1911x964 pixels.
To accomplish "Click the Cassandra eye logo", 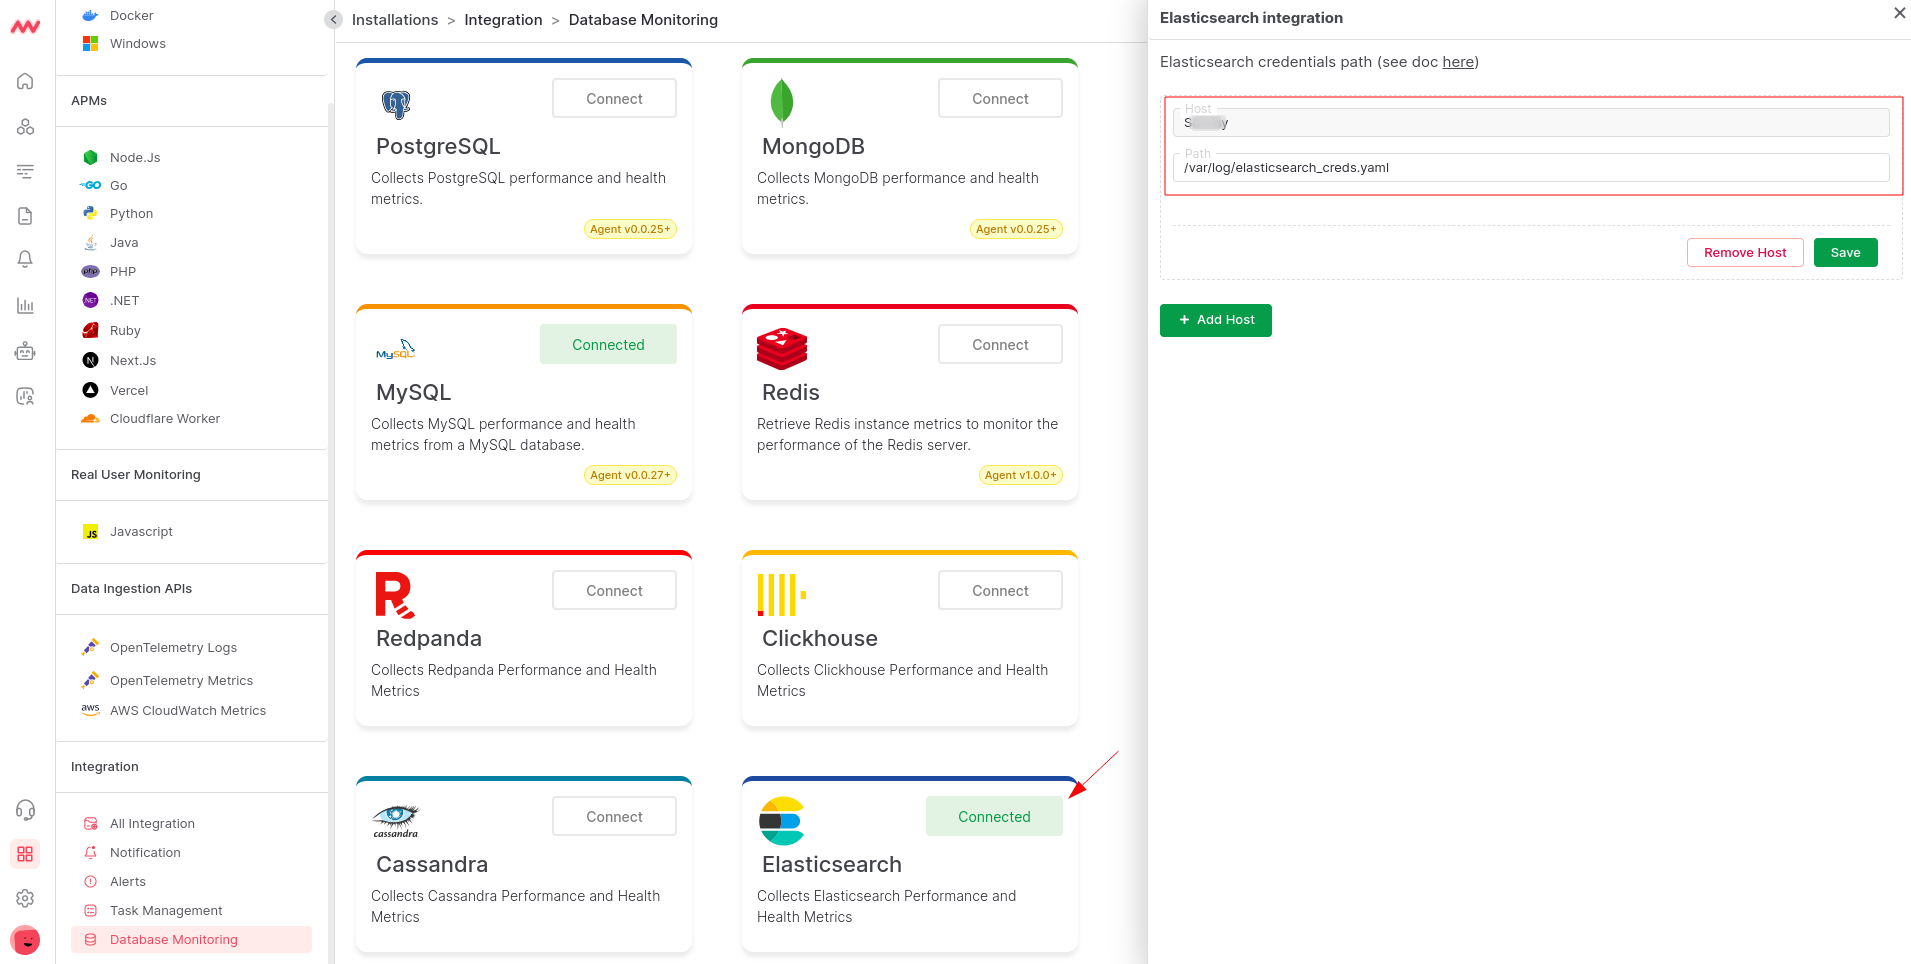I will tap(396, 820).
